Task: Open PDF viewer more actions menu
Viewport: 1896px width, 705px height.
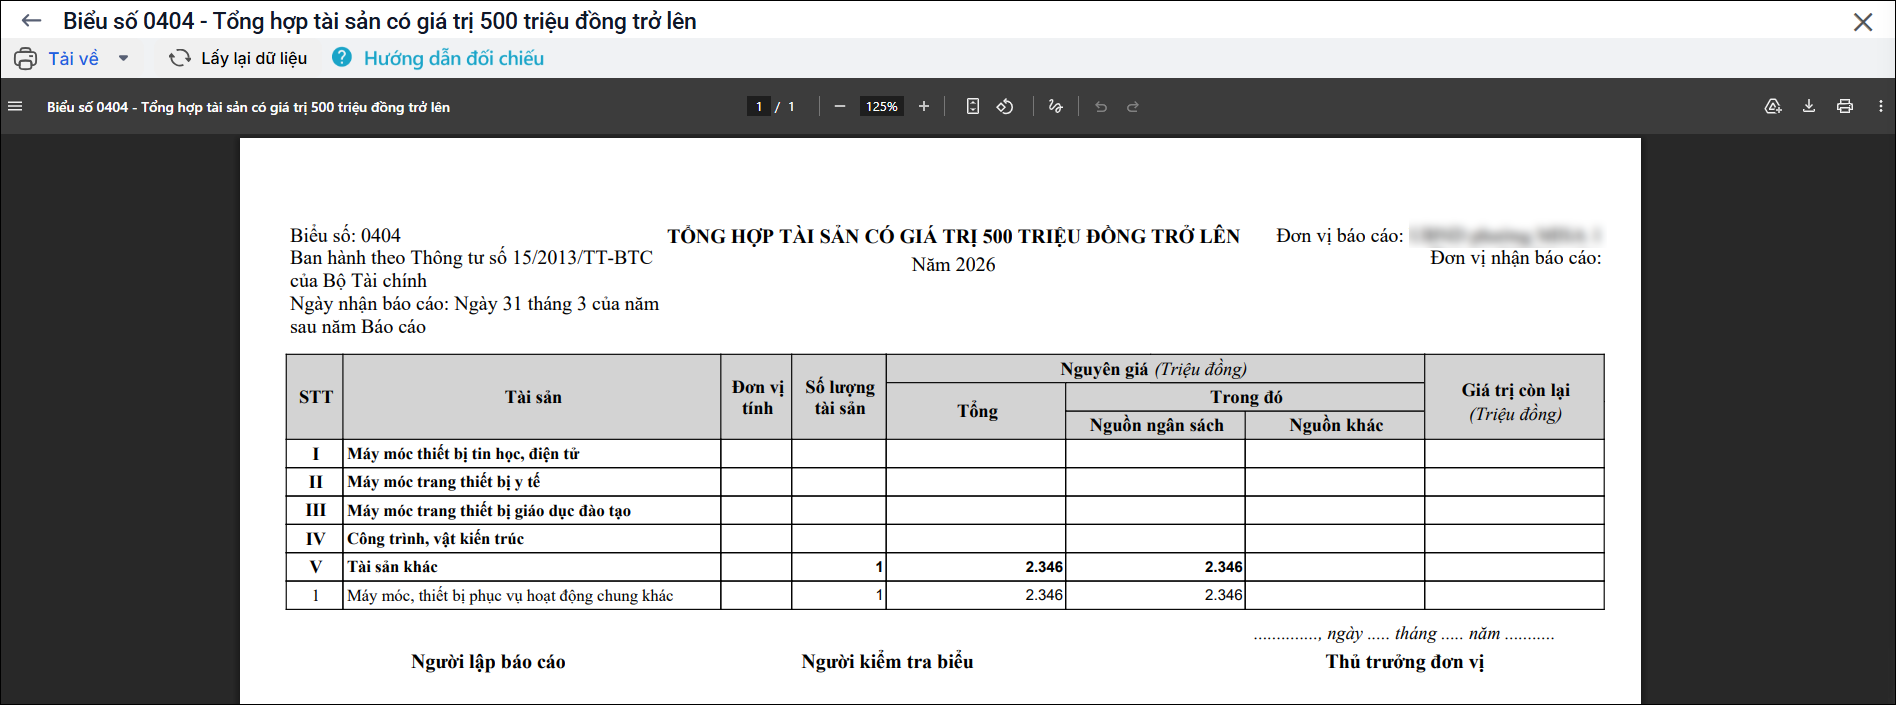Action: tap(1881, 106)
